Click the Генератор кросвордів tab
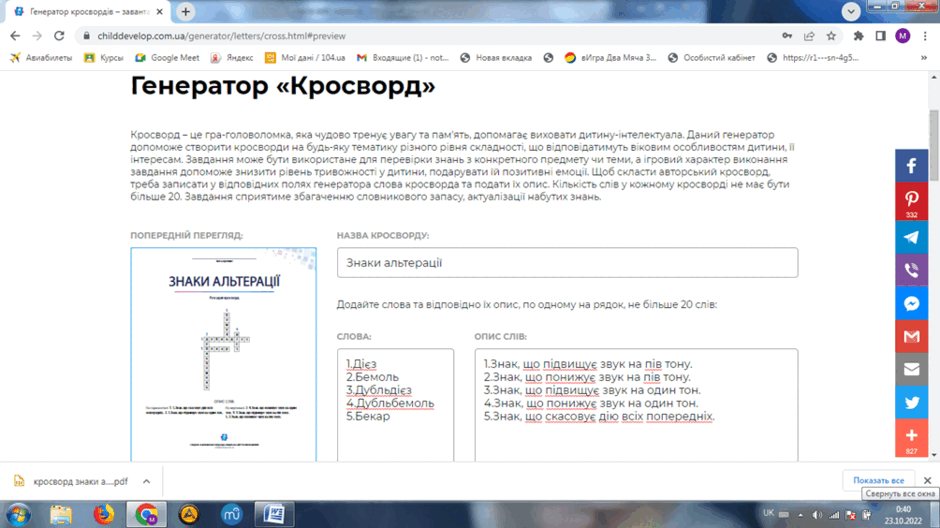The image size is (940, 528). click(x=88, y=11)
